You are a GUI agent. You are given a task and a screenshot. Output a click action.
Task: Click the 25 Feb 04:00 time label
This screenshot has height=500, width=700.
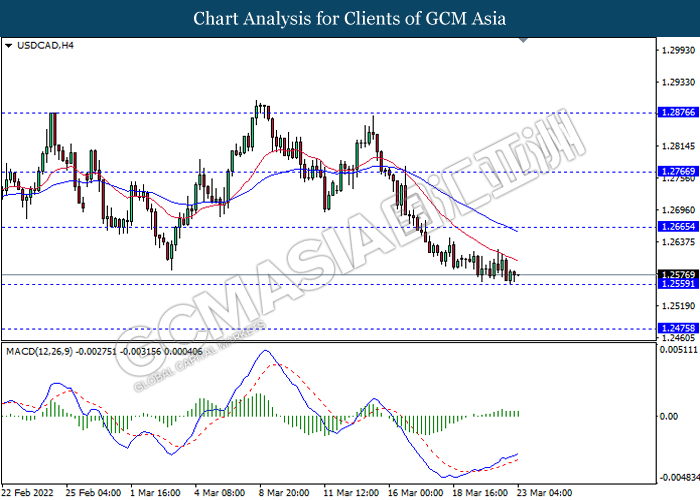93,493
